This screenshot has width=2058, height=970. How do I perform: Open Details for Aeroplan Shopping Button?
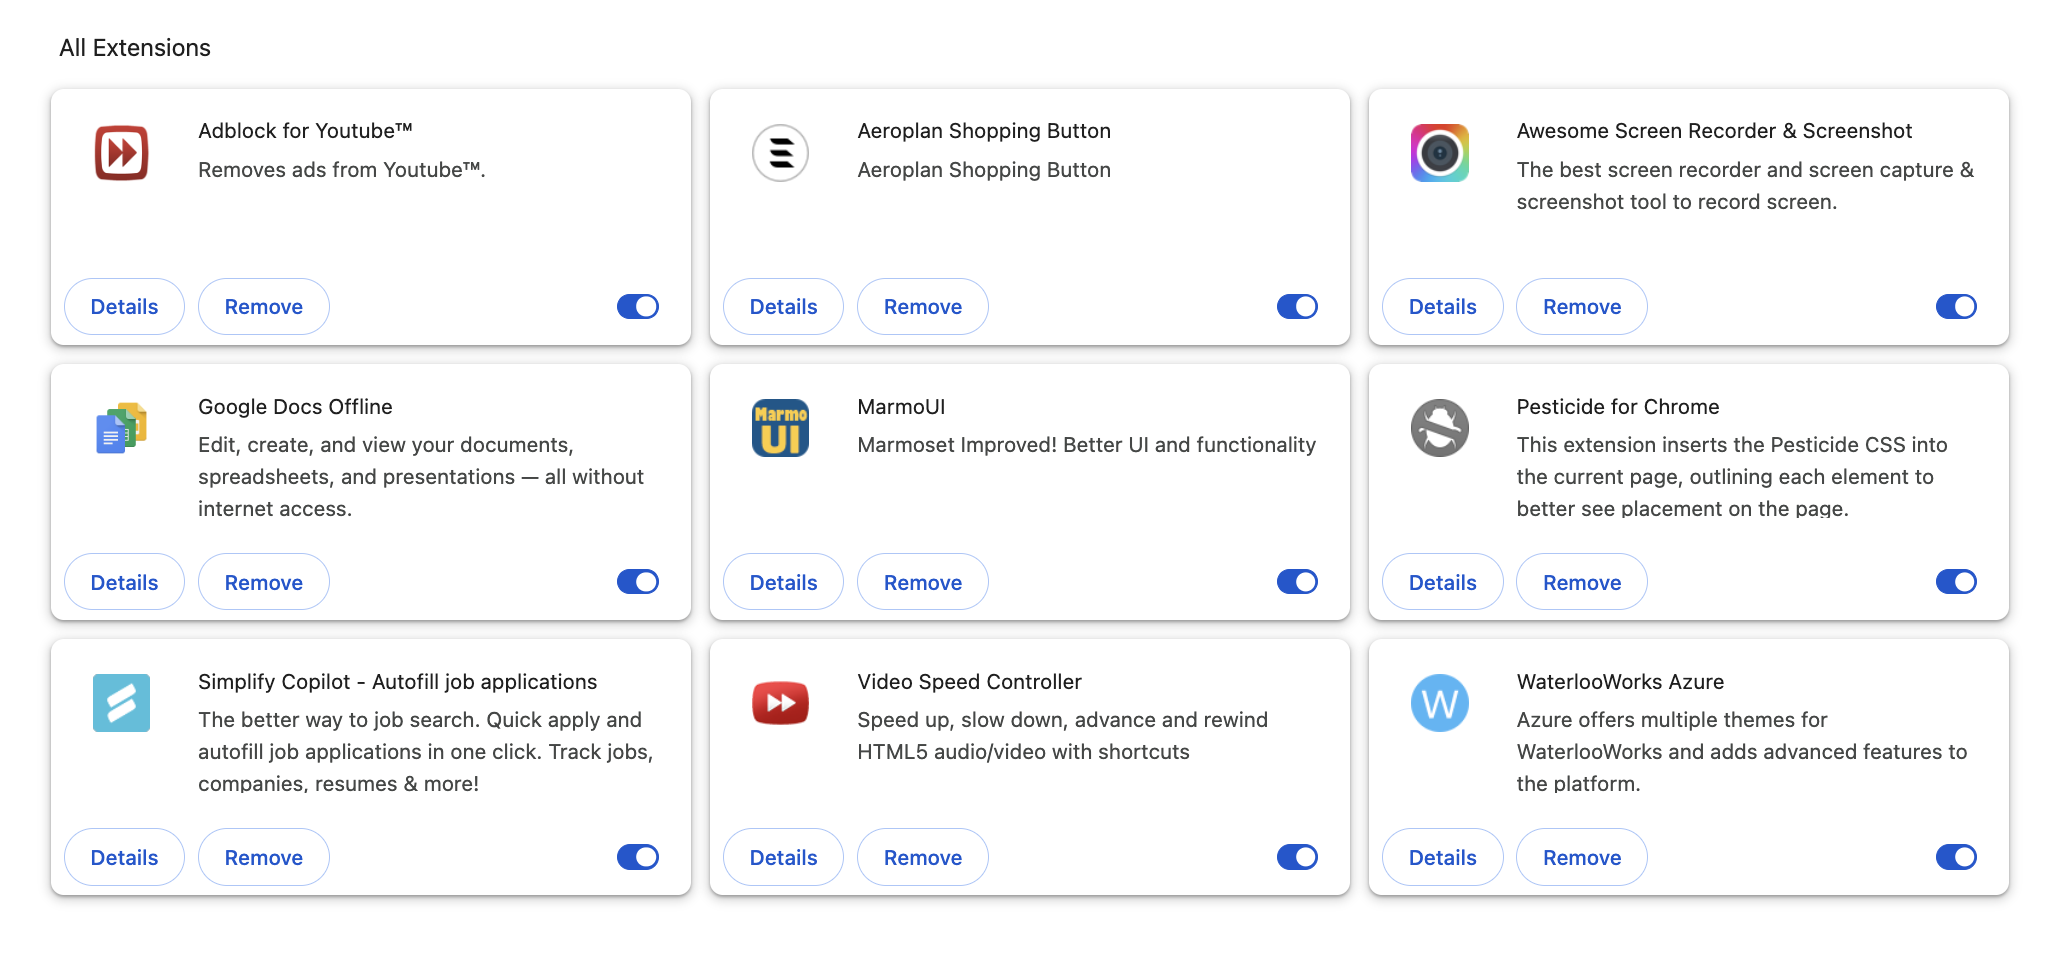[783, 307]
